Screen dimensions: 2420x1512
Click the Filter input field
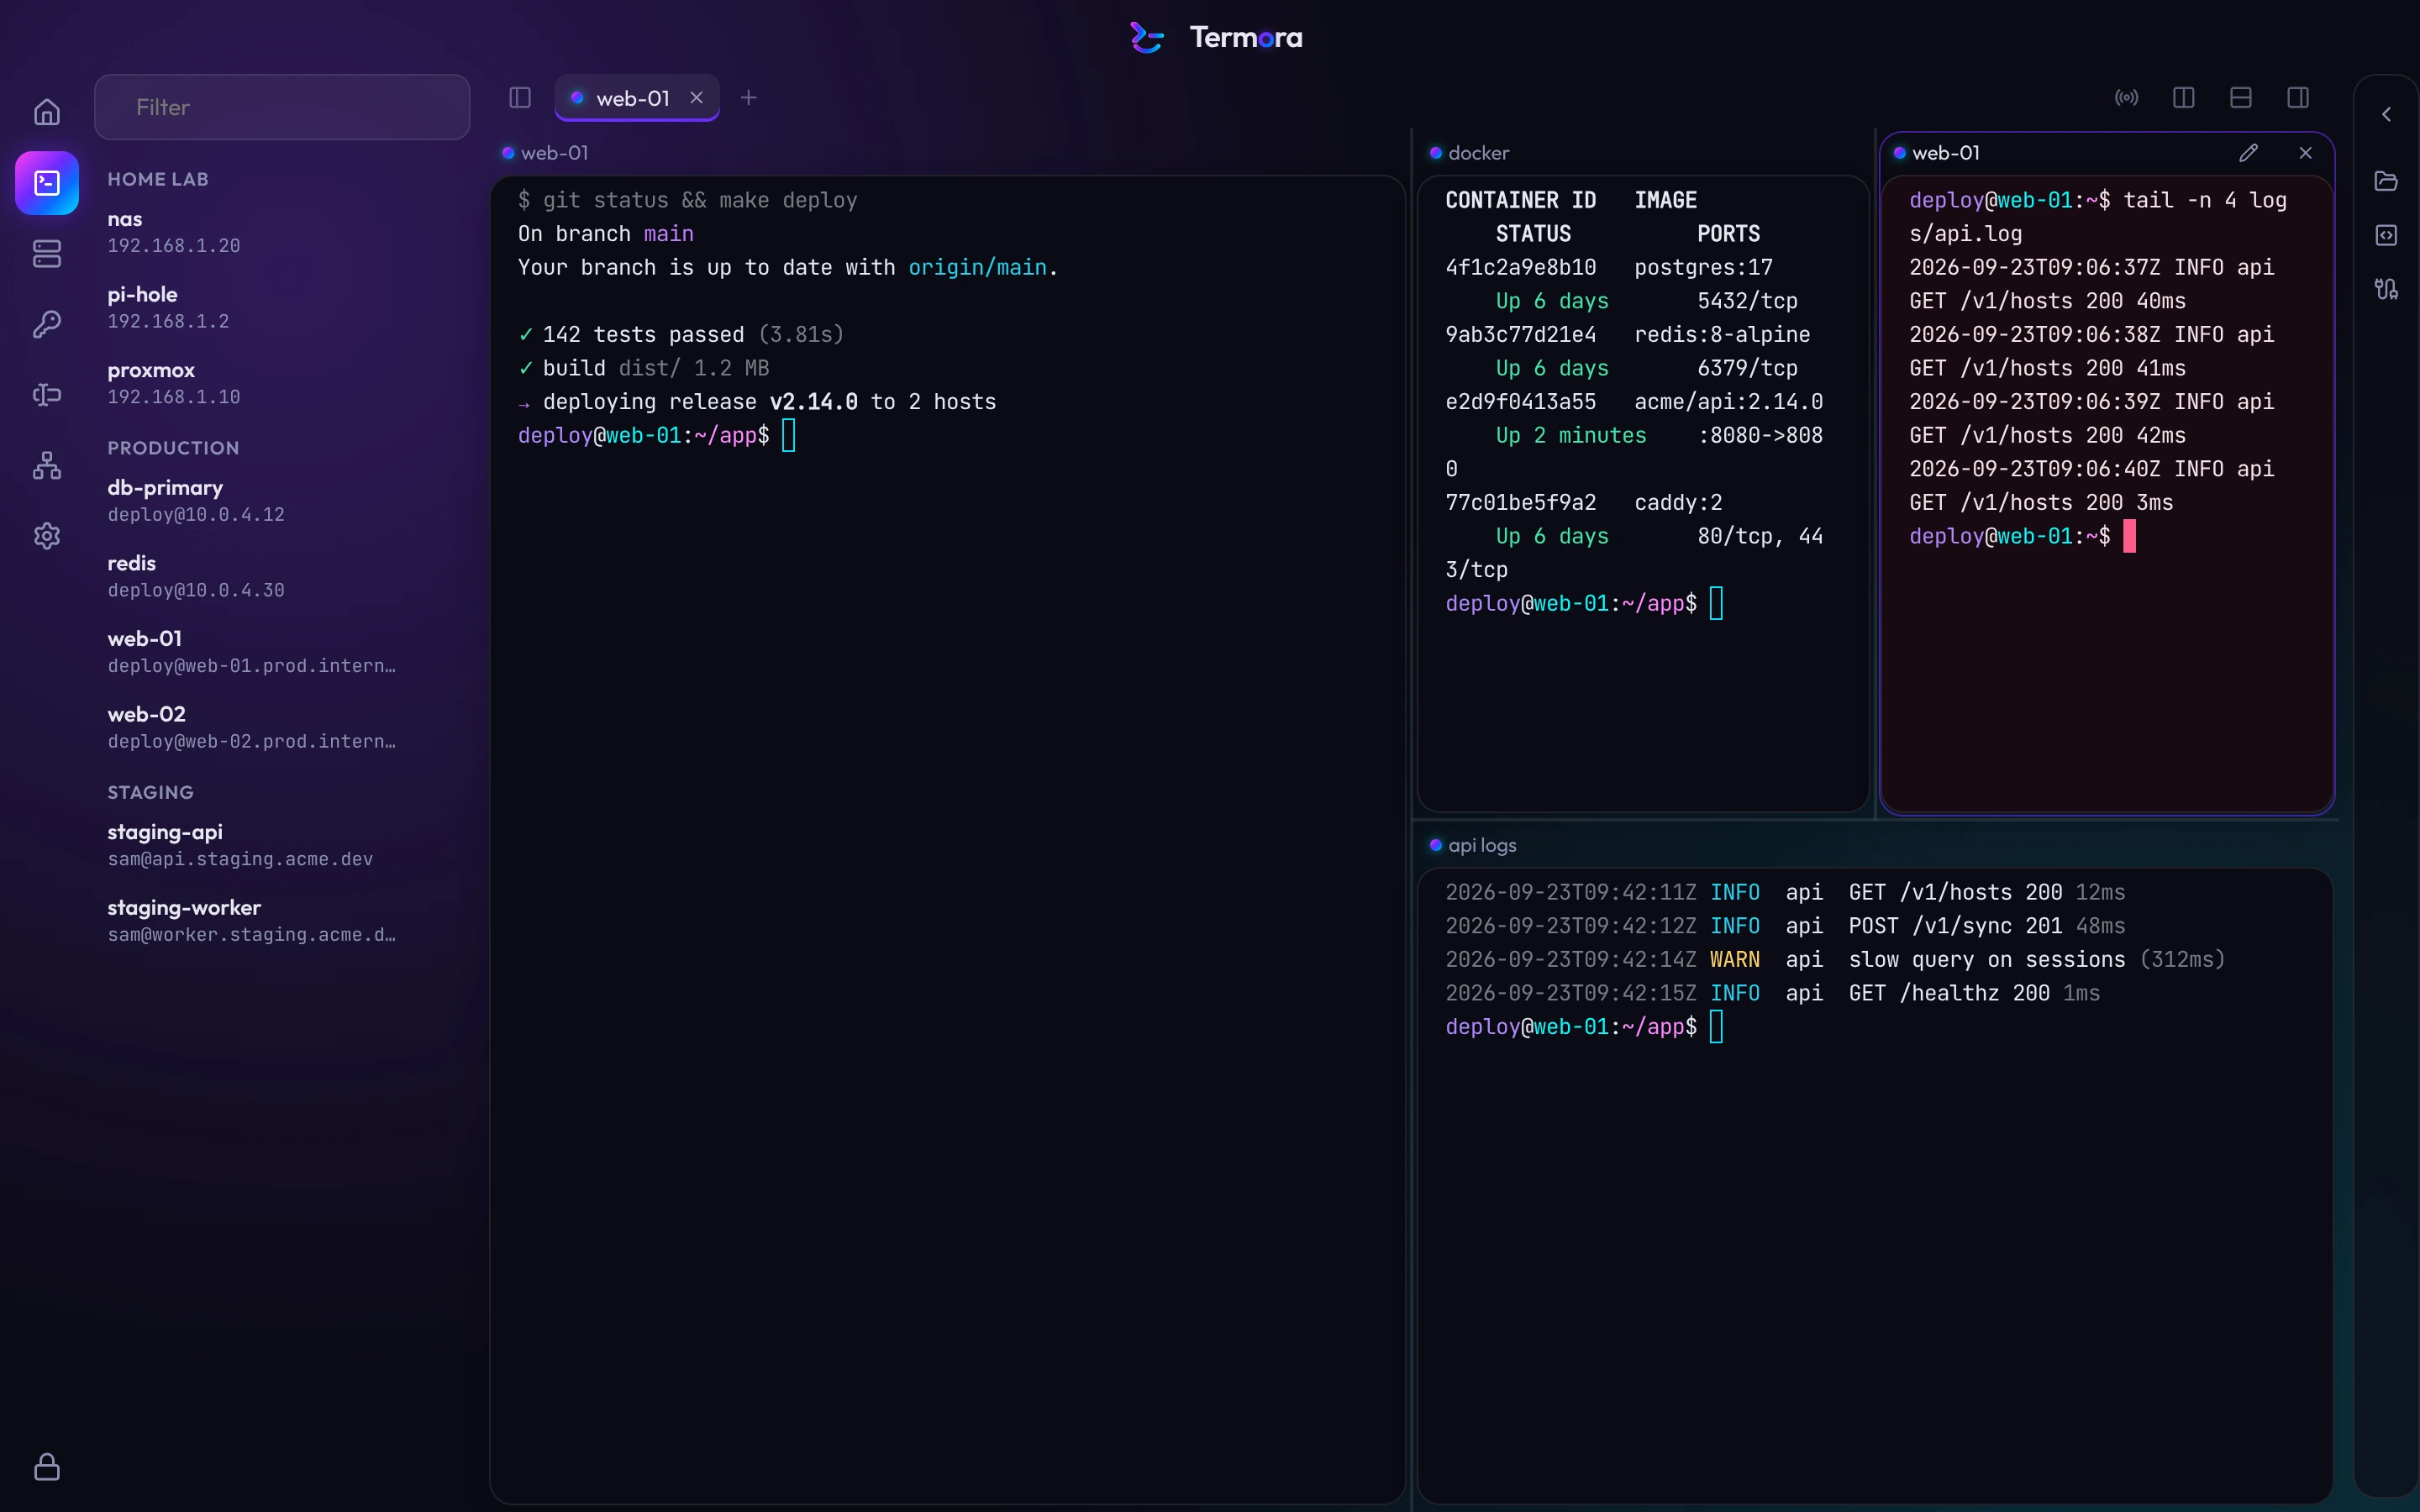pos(282,107)
